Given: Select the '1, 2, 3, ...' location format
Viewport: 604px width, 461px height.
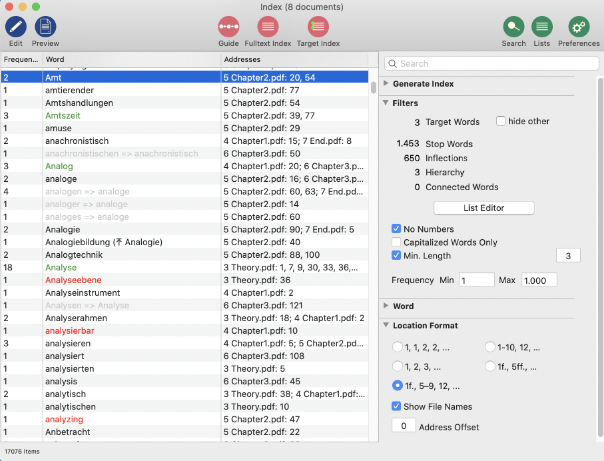Looking at the screenshot, I should [x=397, y=366].
